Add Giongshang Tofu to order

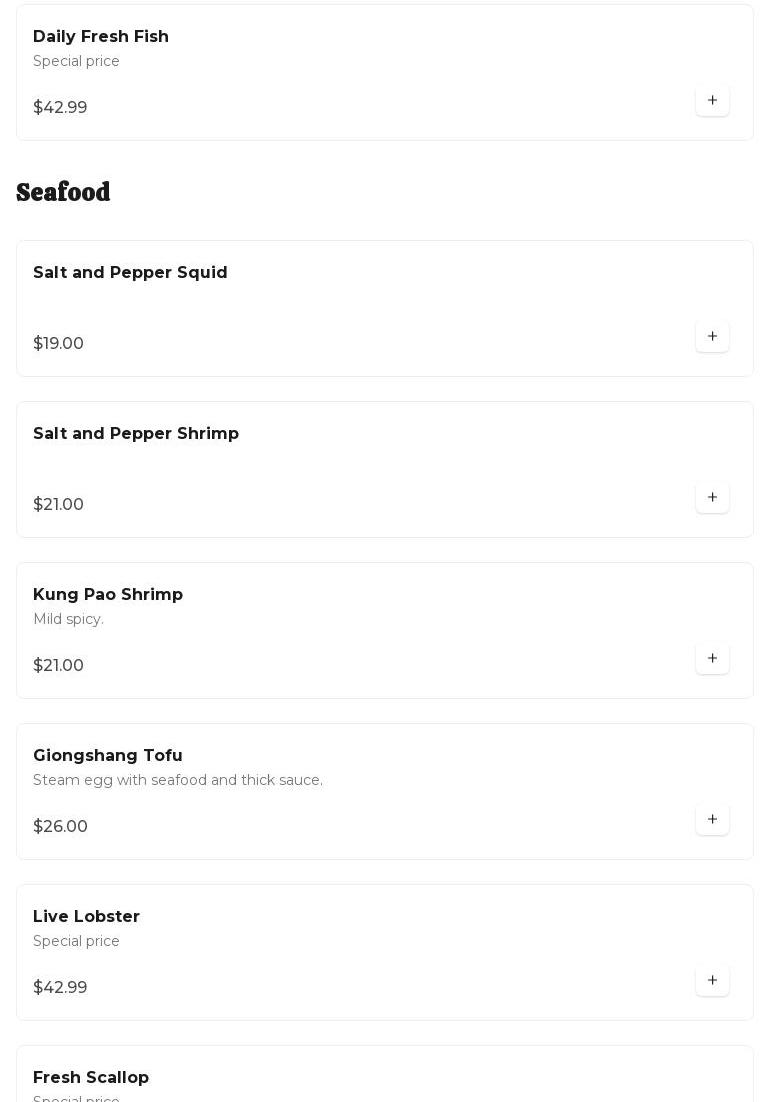pyautogui.click(x=712, y=820)
